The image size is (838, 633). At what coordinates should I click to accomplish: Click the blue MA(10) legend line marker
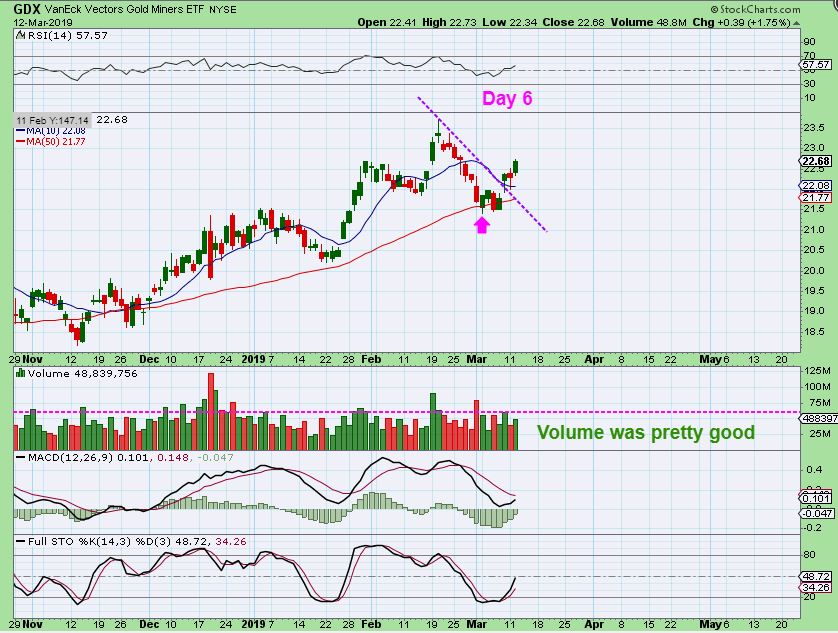(x=21, y=130)
